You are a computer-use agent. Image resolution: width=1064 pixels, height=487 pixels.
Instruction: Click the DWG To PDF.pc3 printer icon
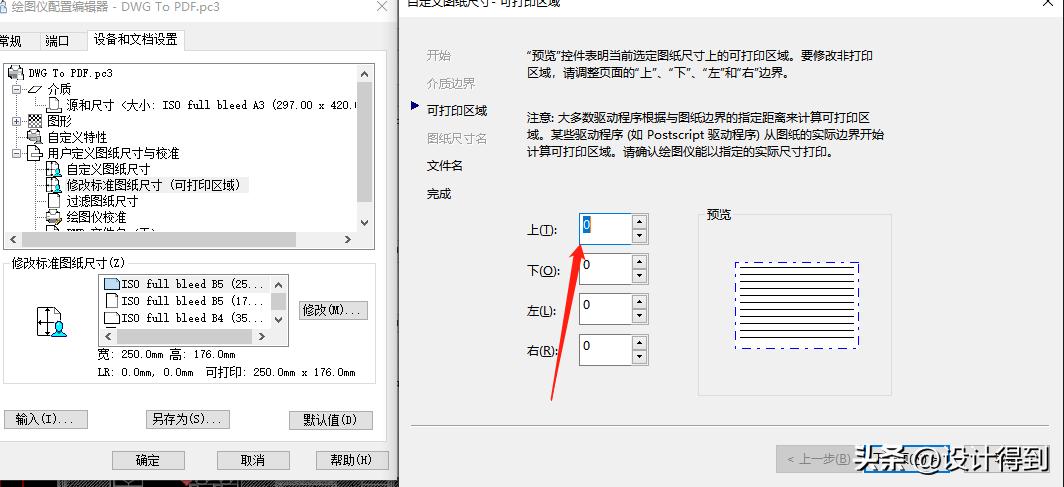[16, 73]
